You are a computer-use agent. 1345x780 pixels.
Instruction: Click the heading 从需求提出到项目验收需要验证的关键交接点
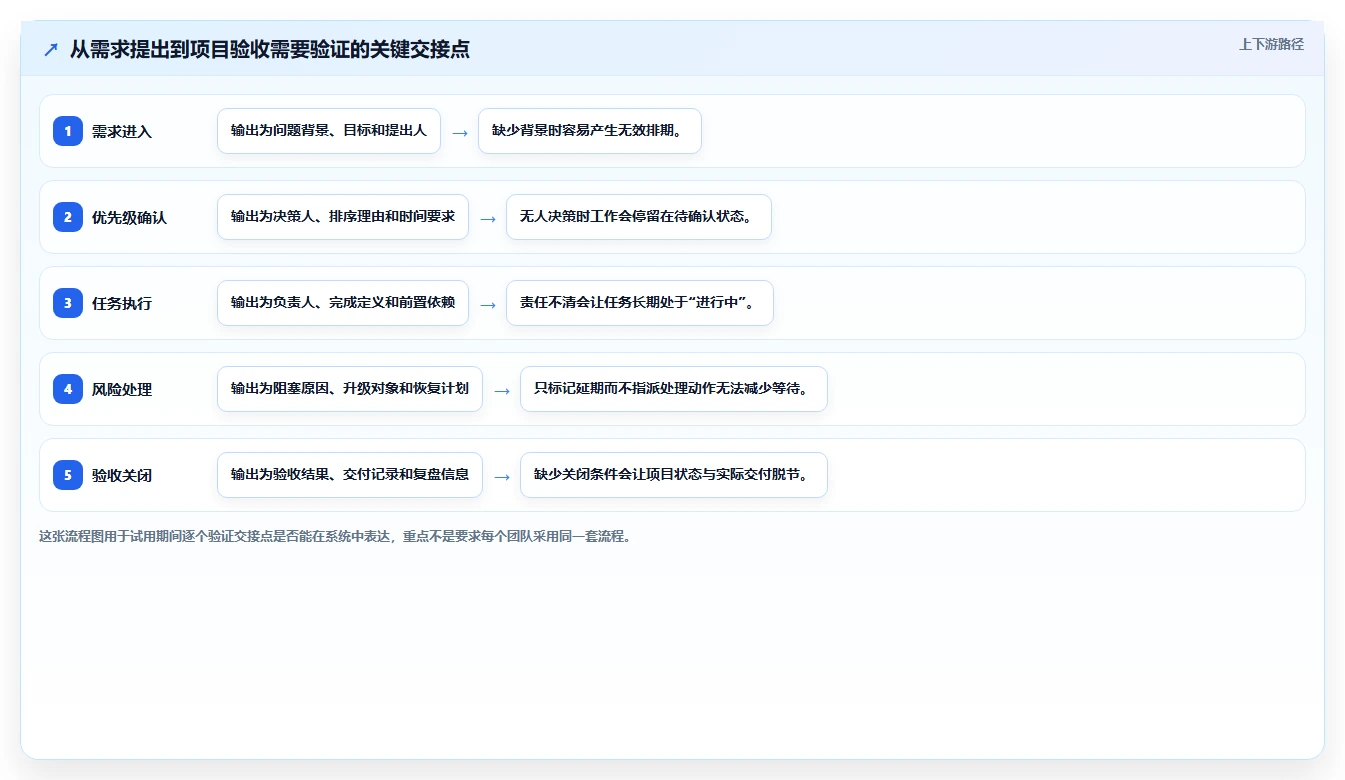point(270,50)
